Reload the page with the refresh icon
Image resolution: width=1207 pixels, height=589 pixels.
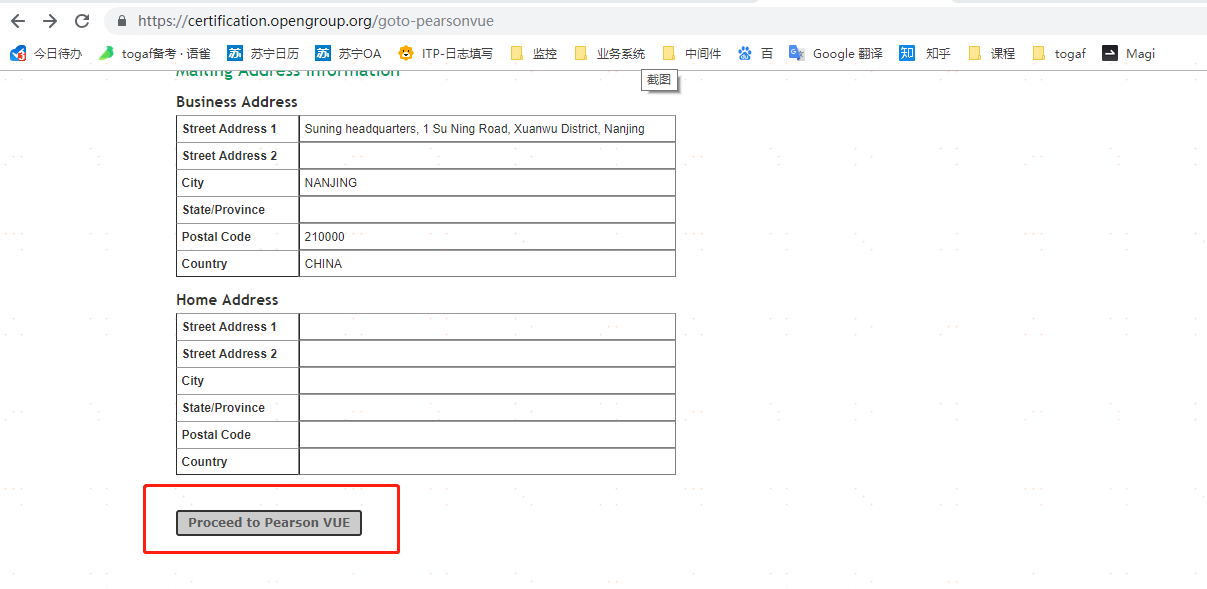[x=82, y=21]
